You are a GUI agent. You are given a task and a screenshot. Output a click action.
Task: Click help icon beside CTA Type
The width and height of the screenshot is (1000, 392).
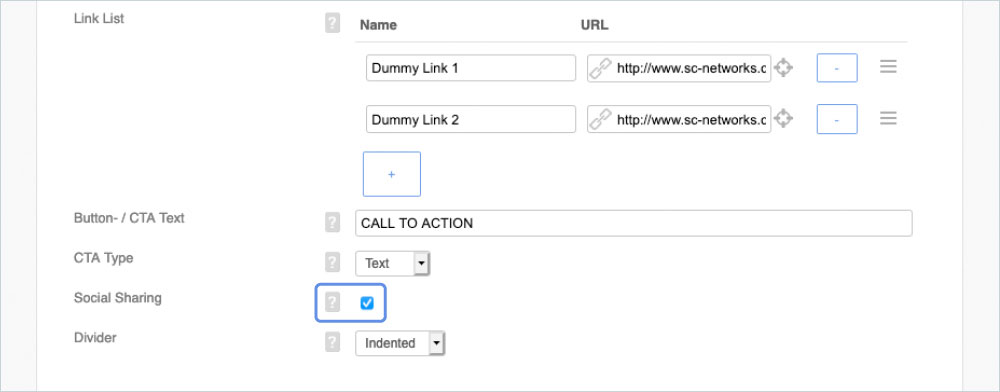tap(332, 262)
